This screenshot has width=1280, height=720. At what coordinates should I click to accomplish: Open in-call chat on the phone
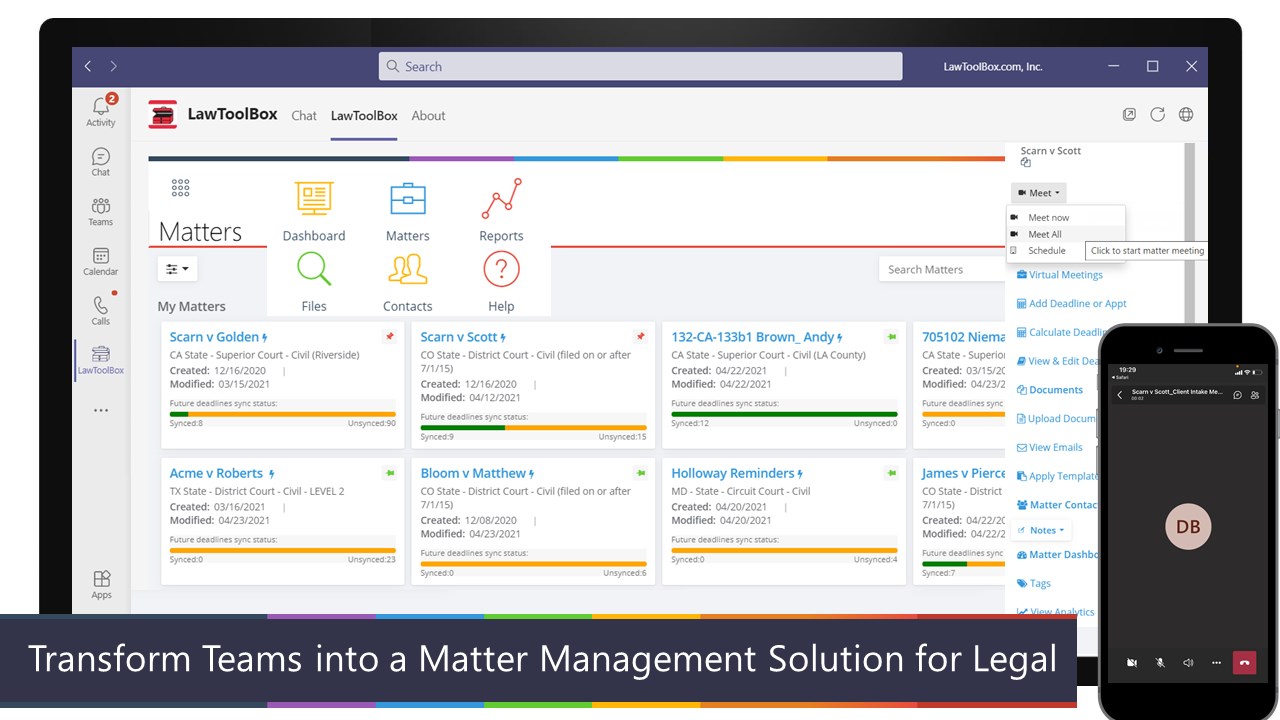[x=1237, y=395]
